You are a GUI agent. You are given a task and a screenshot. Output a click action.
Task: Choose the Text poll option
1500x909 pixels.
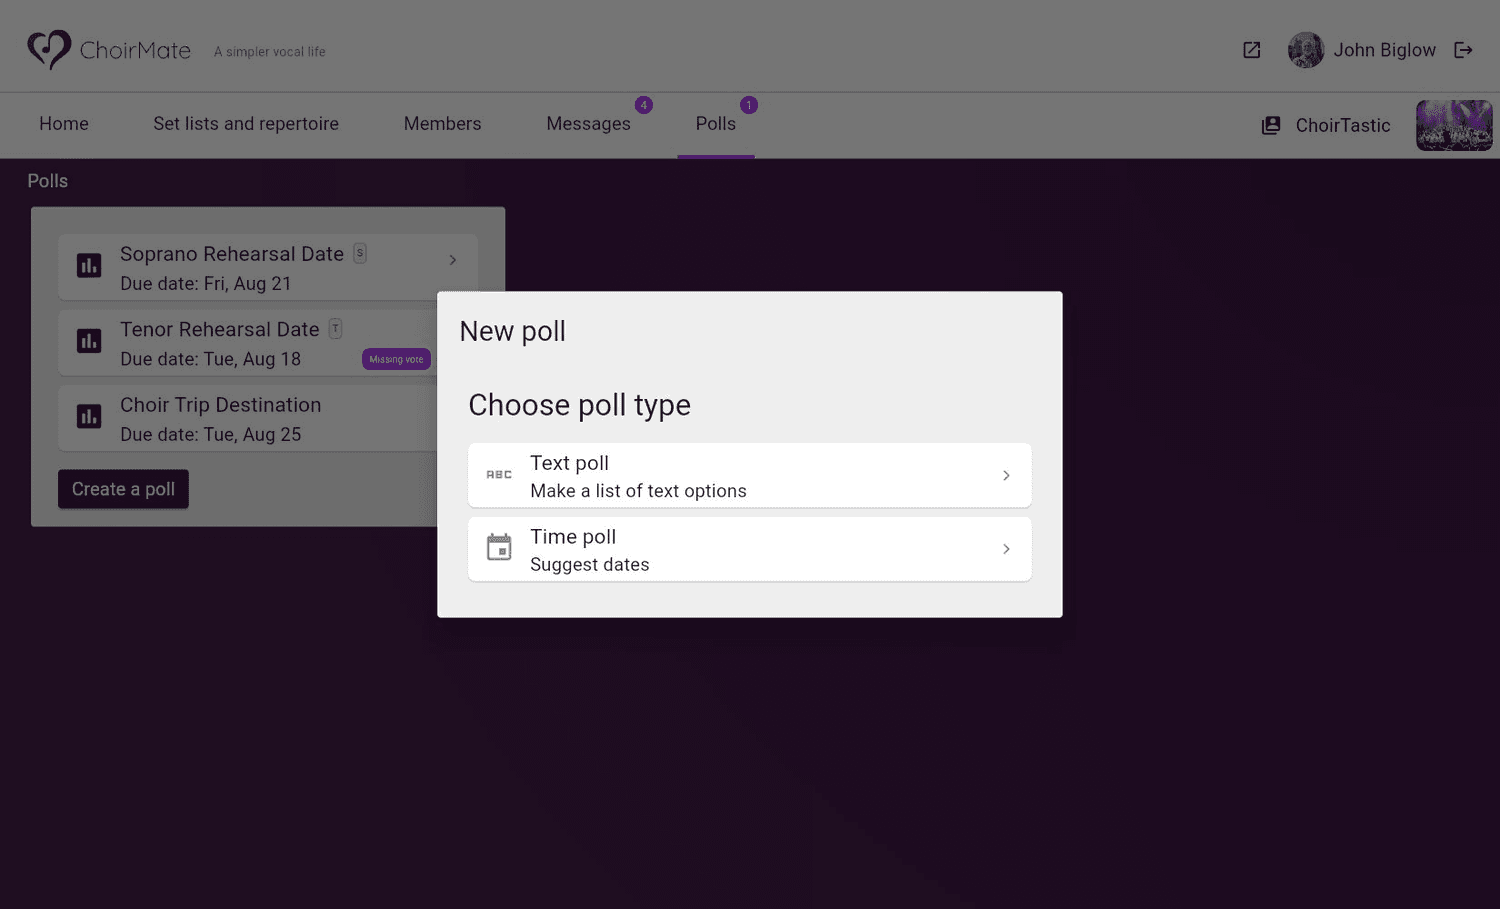pos(750,476)
